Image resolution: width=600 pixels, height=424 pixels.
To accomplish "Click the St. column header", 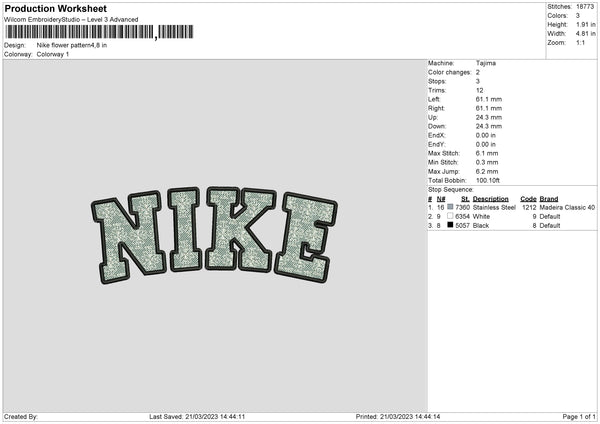I will [465, 199].
